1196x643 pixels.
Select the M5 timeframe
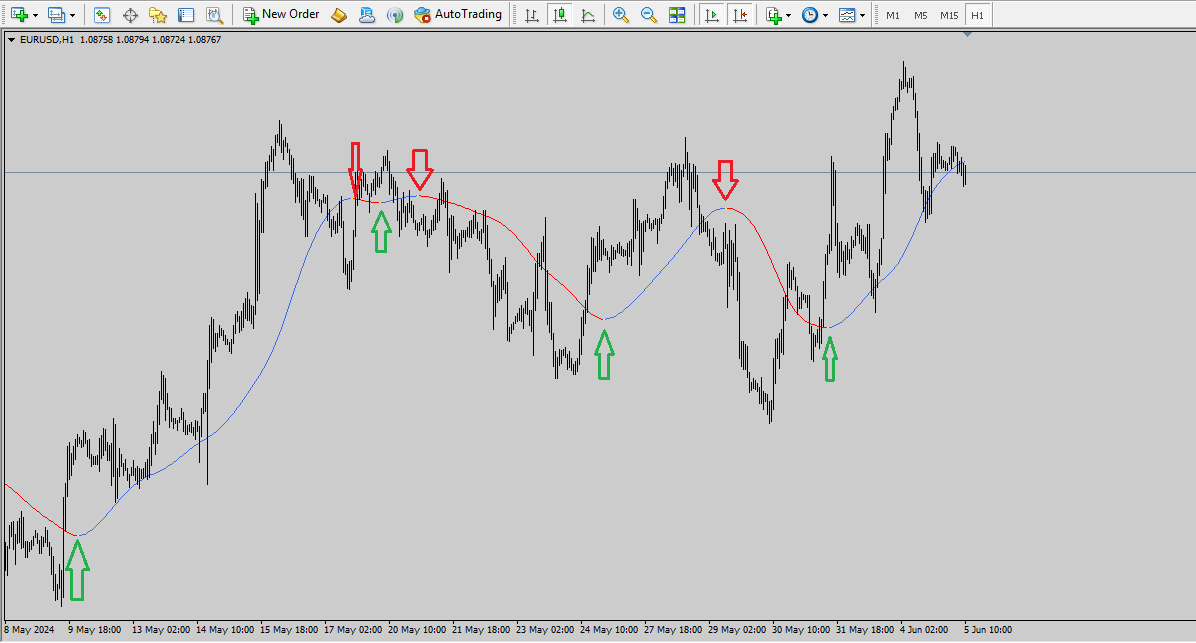tap(920, 16)
